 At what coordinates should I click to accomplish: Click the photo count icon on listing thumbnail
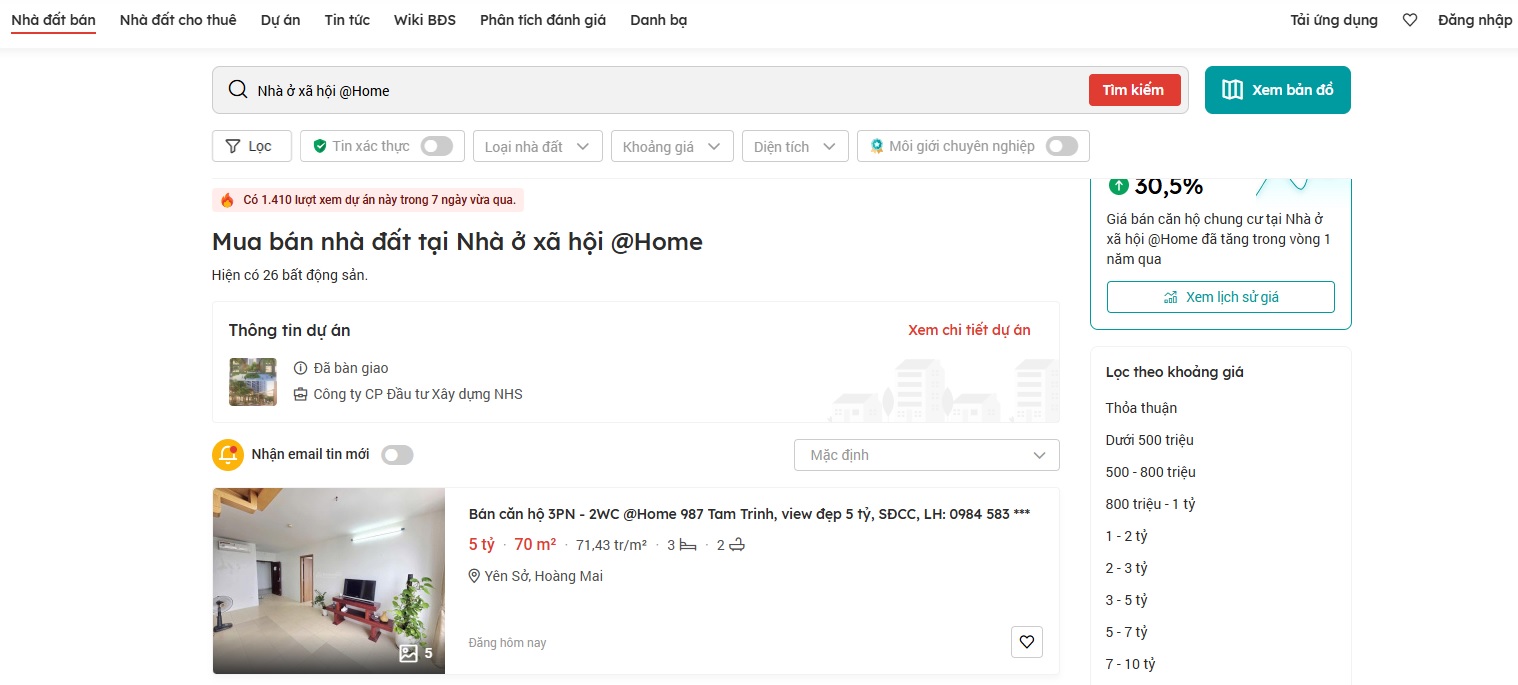coord(409,652)
